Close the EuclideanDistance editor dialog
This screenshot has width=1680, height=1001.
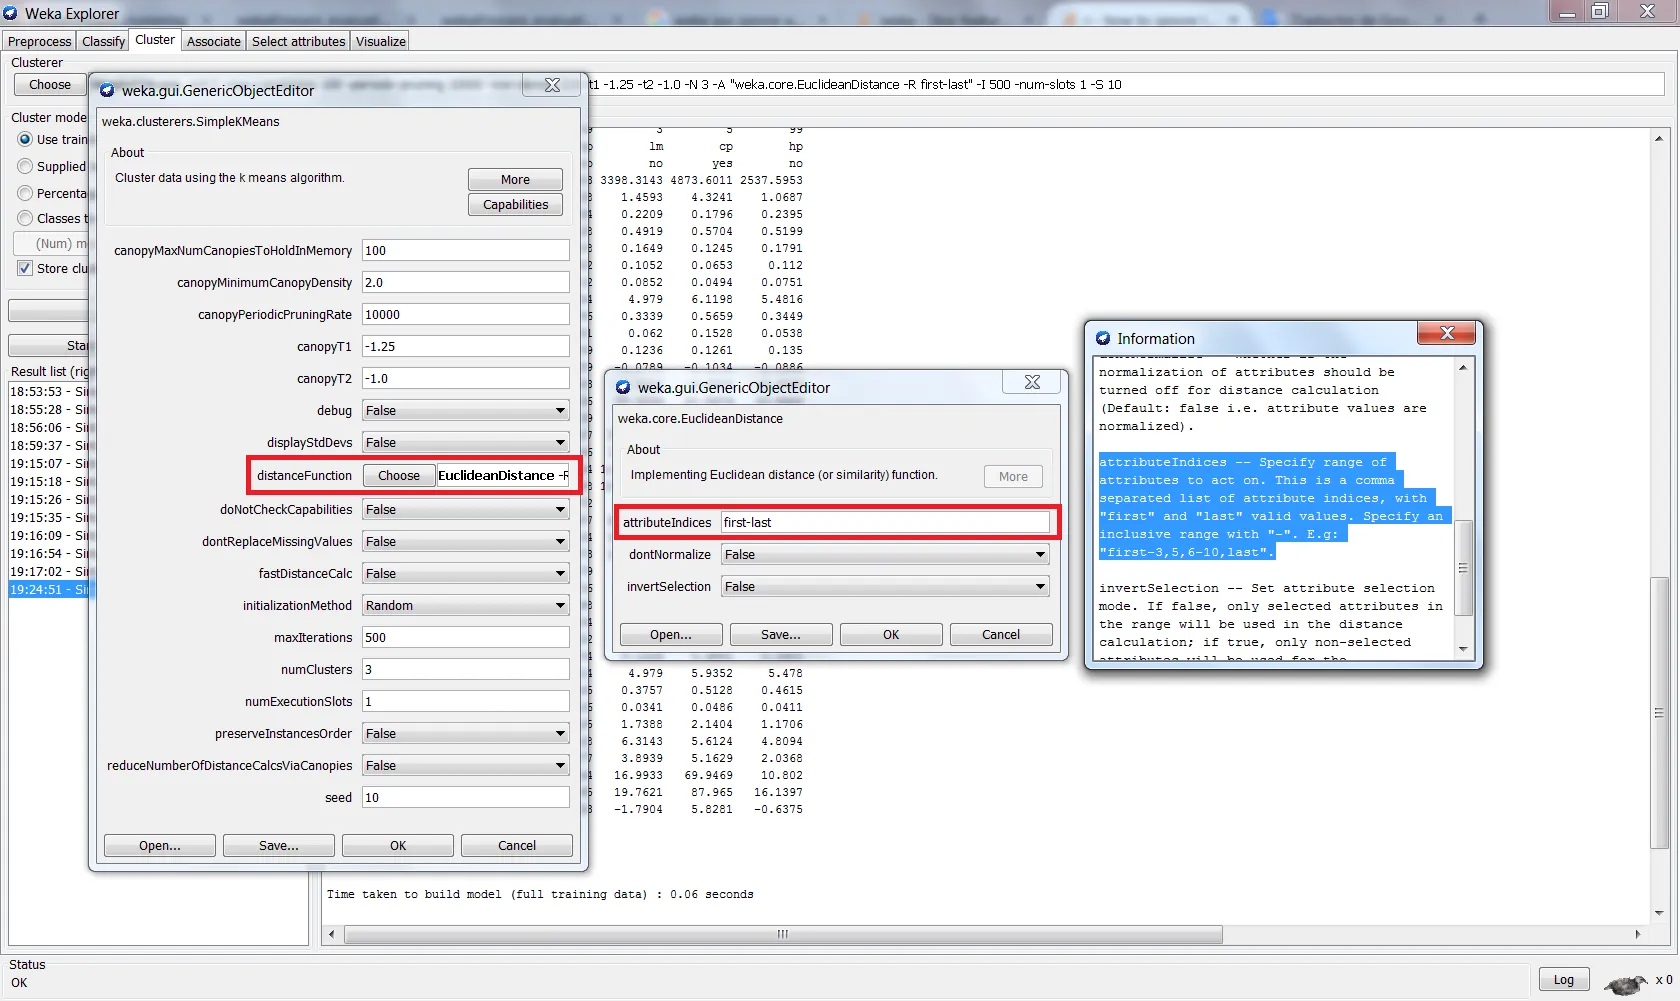(x=1032, y=382)
